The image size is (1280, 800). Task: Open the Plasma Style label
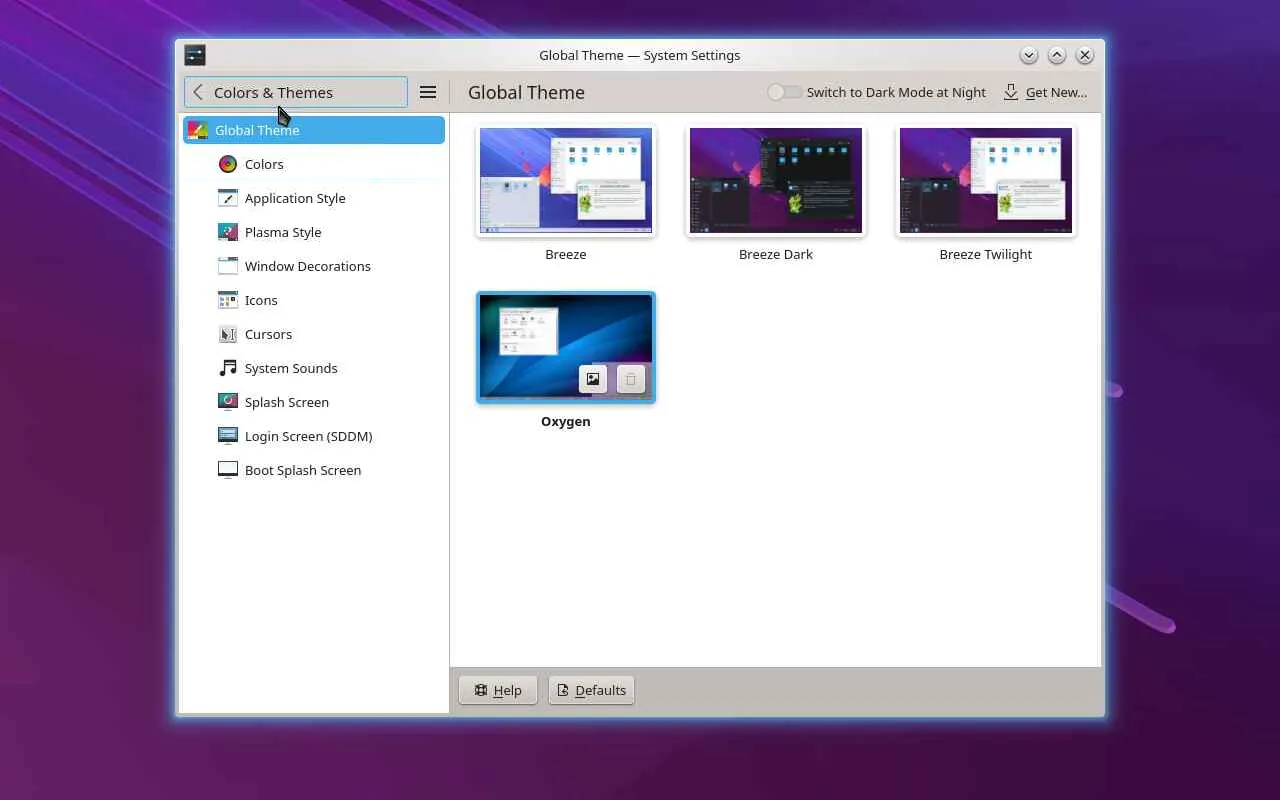point(283,232)
